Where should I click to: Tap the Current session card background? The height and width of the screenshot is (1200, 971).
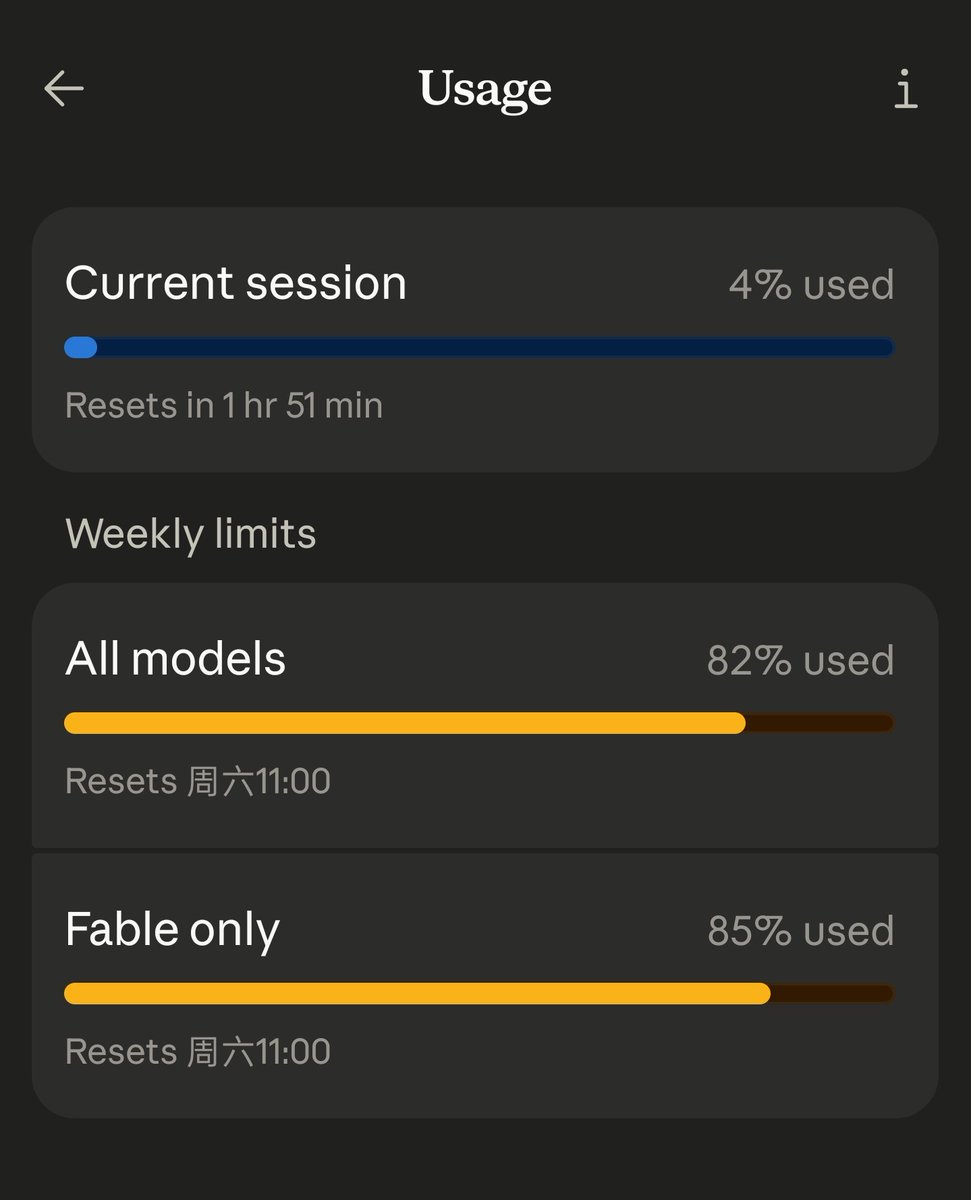coord(485,340)
